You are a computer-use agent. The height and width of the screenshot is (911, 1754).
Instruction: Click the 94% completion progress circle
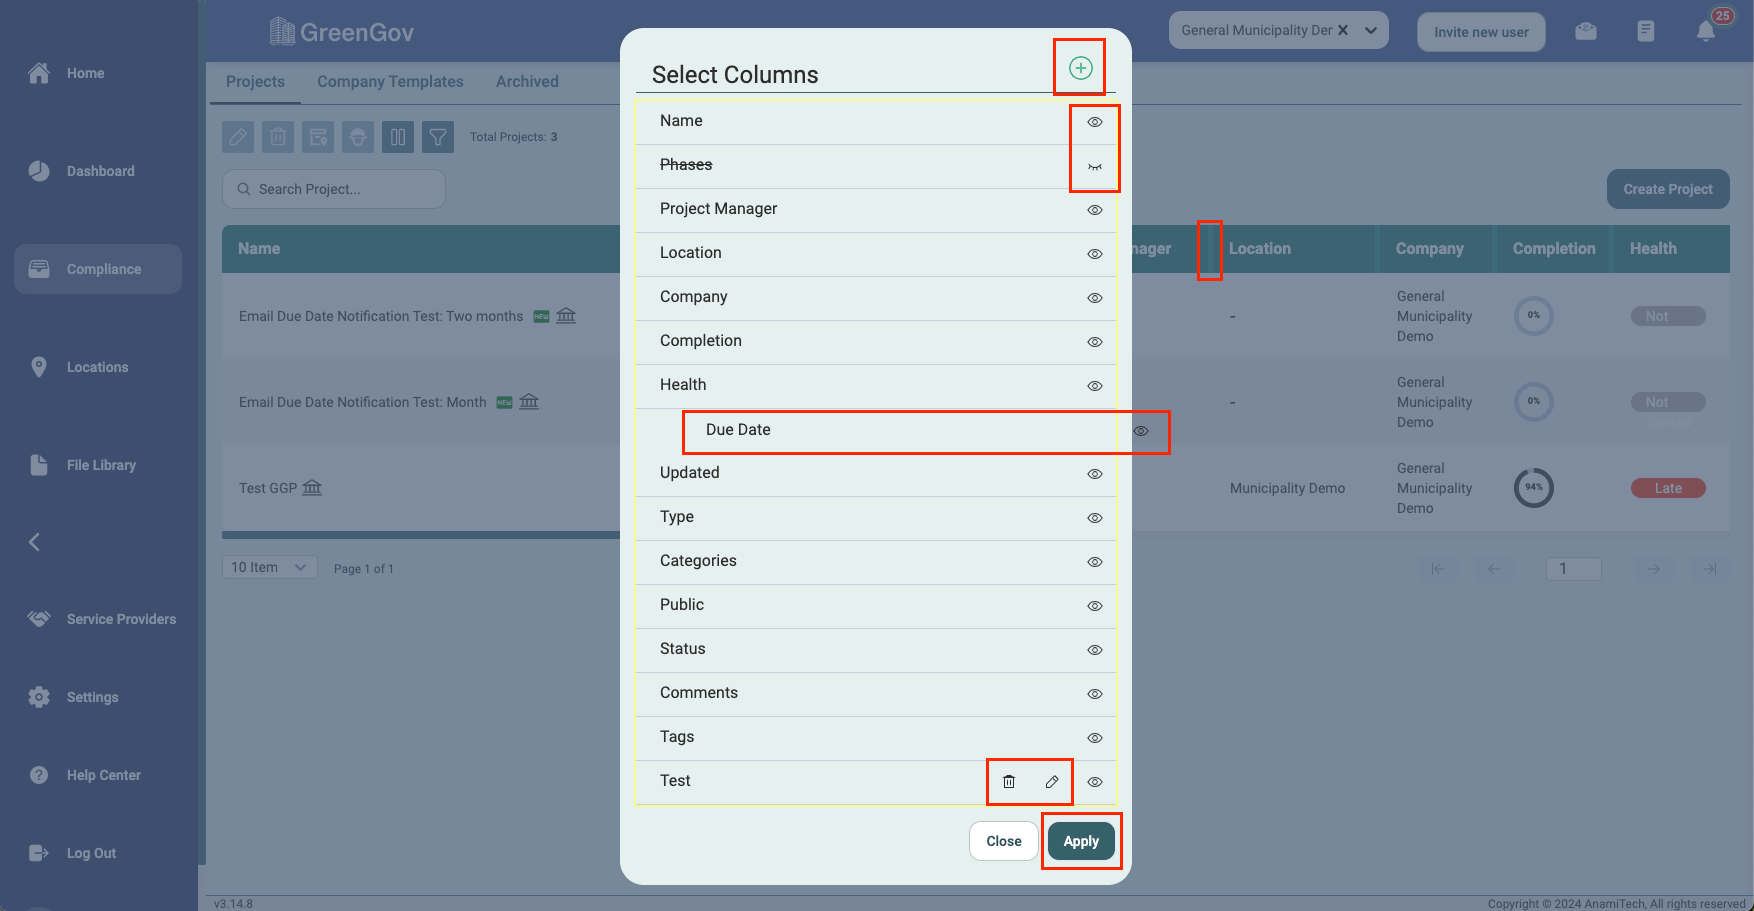pos(1533,488)
